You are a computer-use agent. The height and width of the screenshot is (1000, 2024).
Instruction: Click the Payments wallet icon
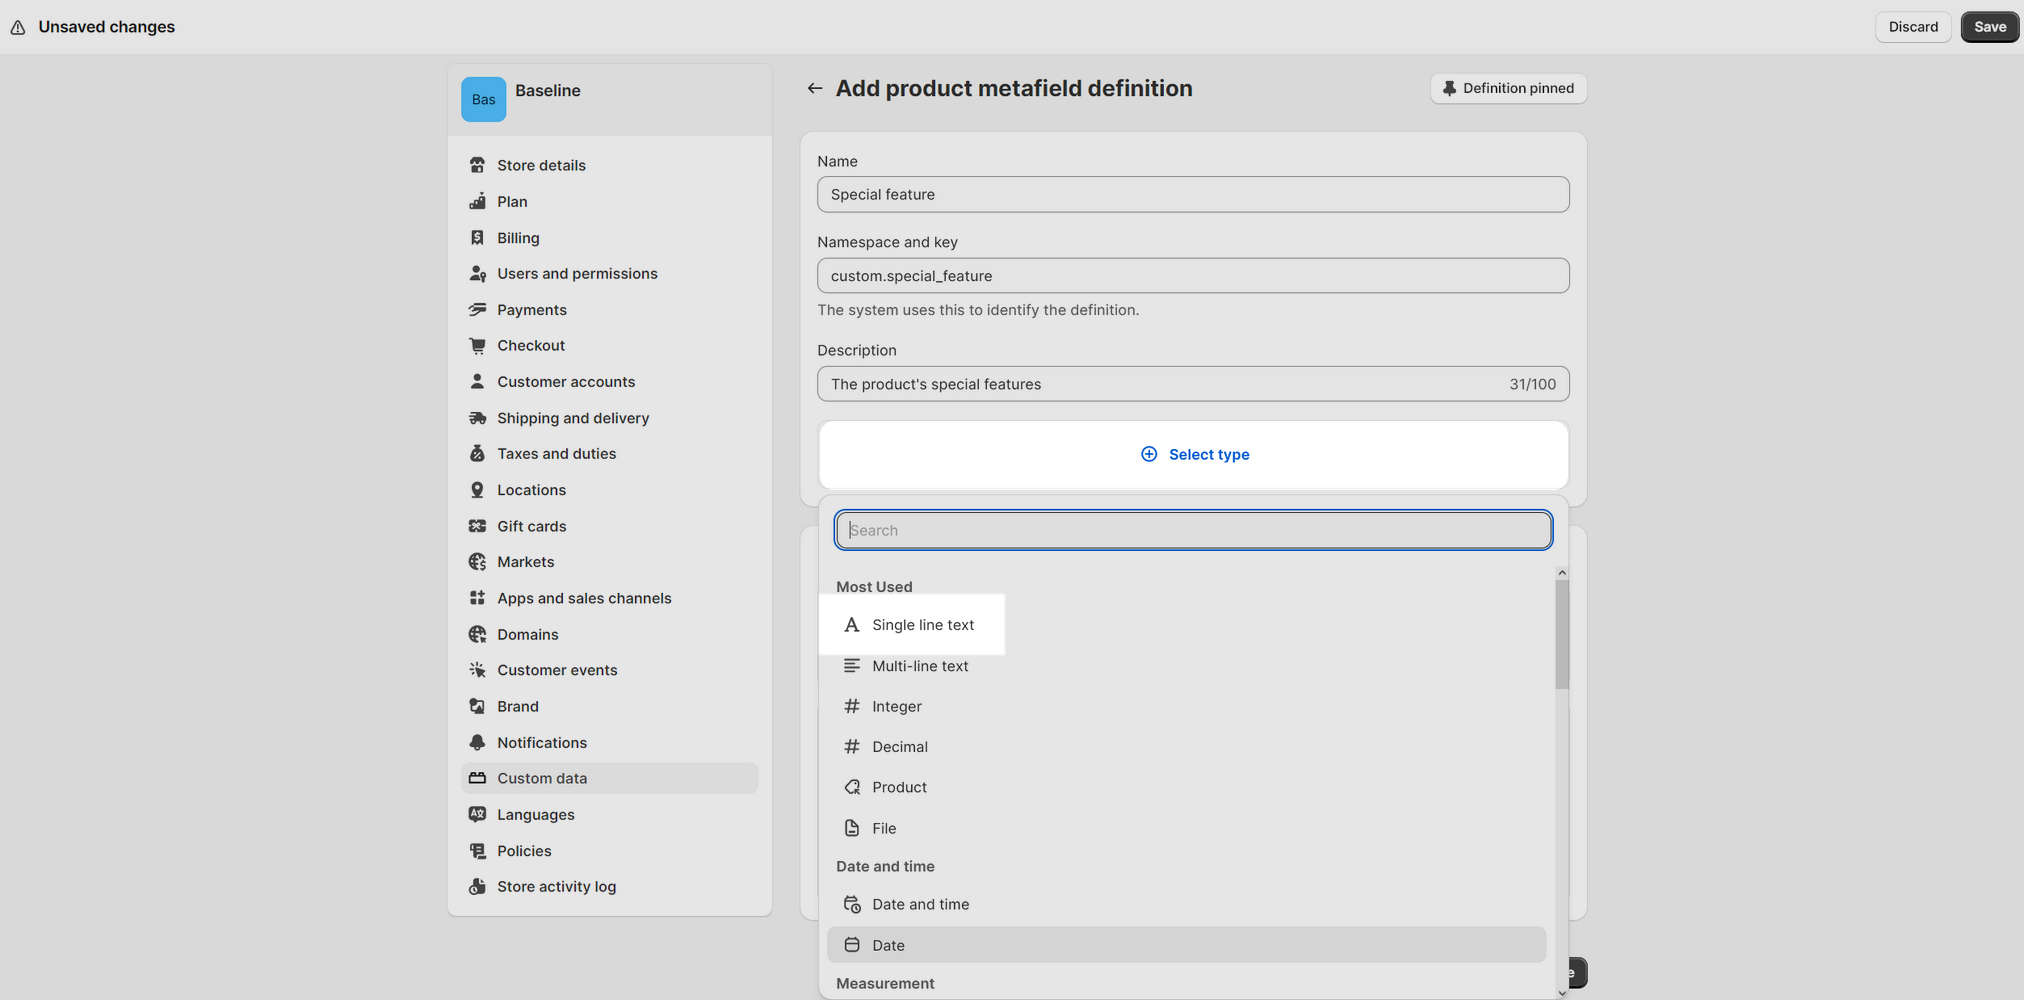pos(477,309)
